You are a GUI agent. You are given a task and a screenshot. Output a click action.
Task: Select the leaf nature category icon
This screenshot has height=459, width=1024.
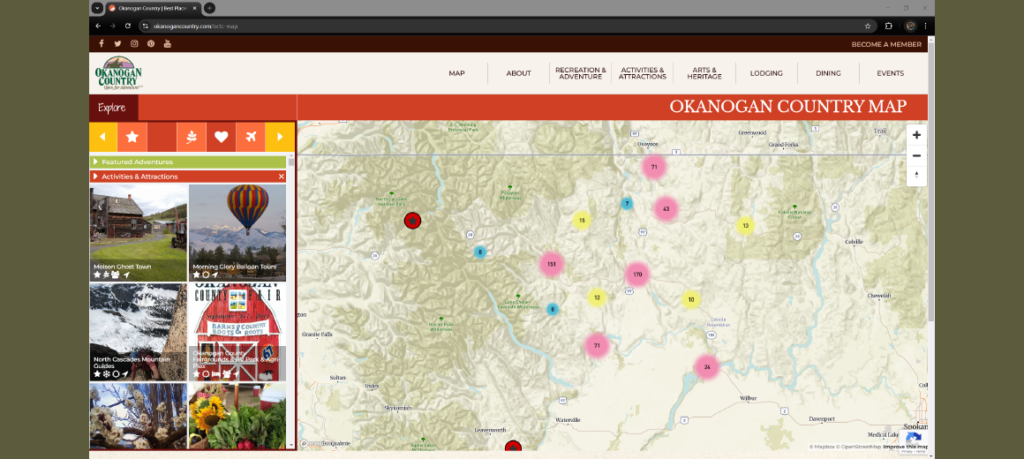tap(192, 137)
